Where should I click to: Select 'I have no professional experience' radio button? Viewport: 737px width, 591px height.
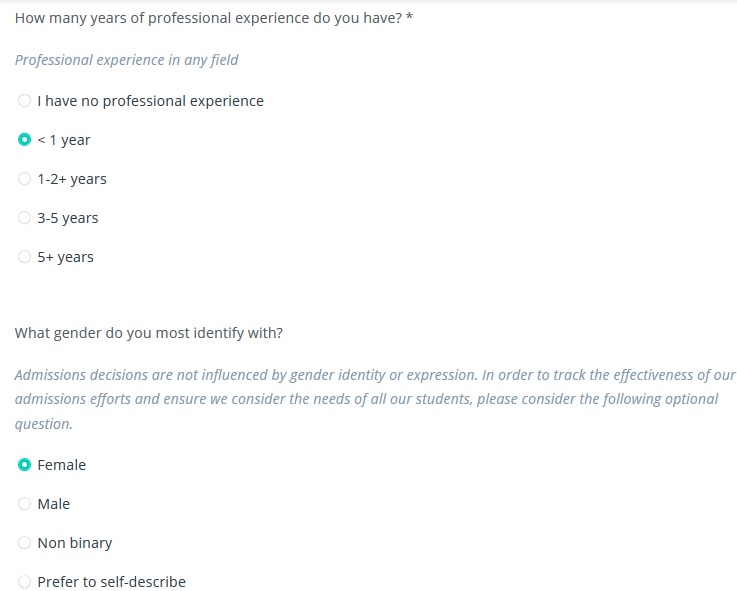pyautogui.click(x=24, y=101)
